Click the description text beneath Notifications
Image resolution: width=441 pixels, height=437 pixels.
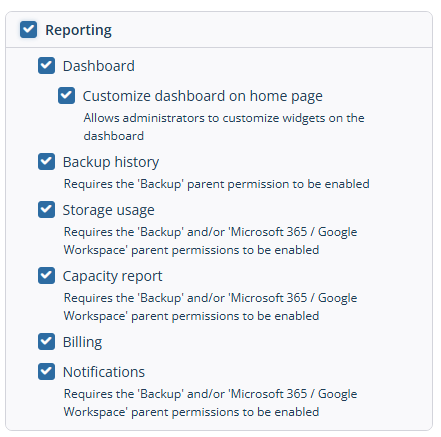[210, 403]
